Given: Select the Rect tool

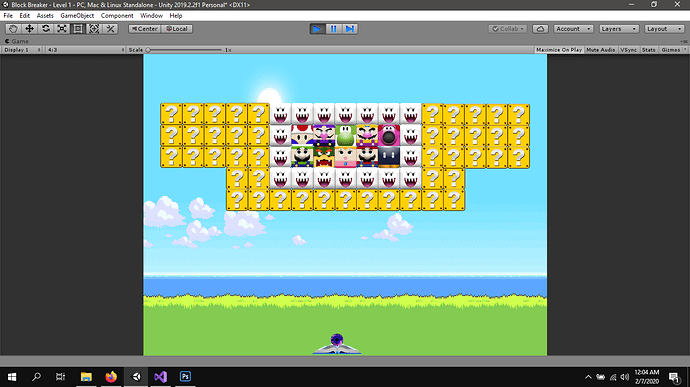Looking at the screenshot, I should [78, 29].
